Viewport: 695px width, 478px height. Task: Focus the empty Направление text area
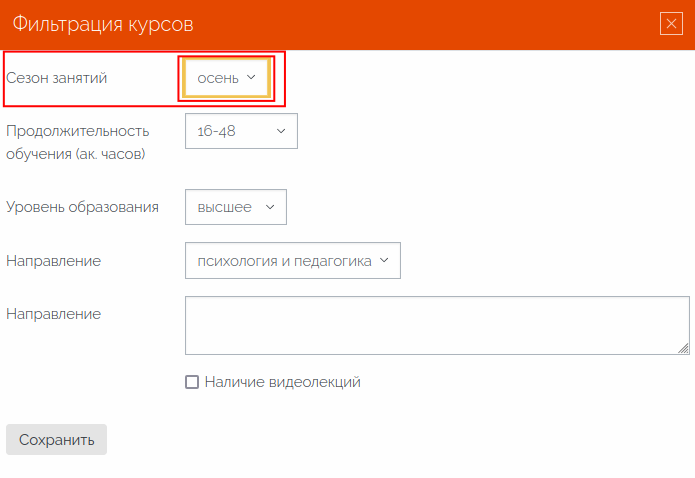[x=437, y=325]
